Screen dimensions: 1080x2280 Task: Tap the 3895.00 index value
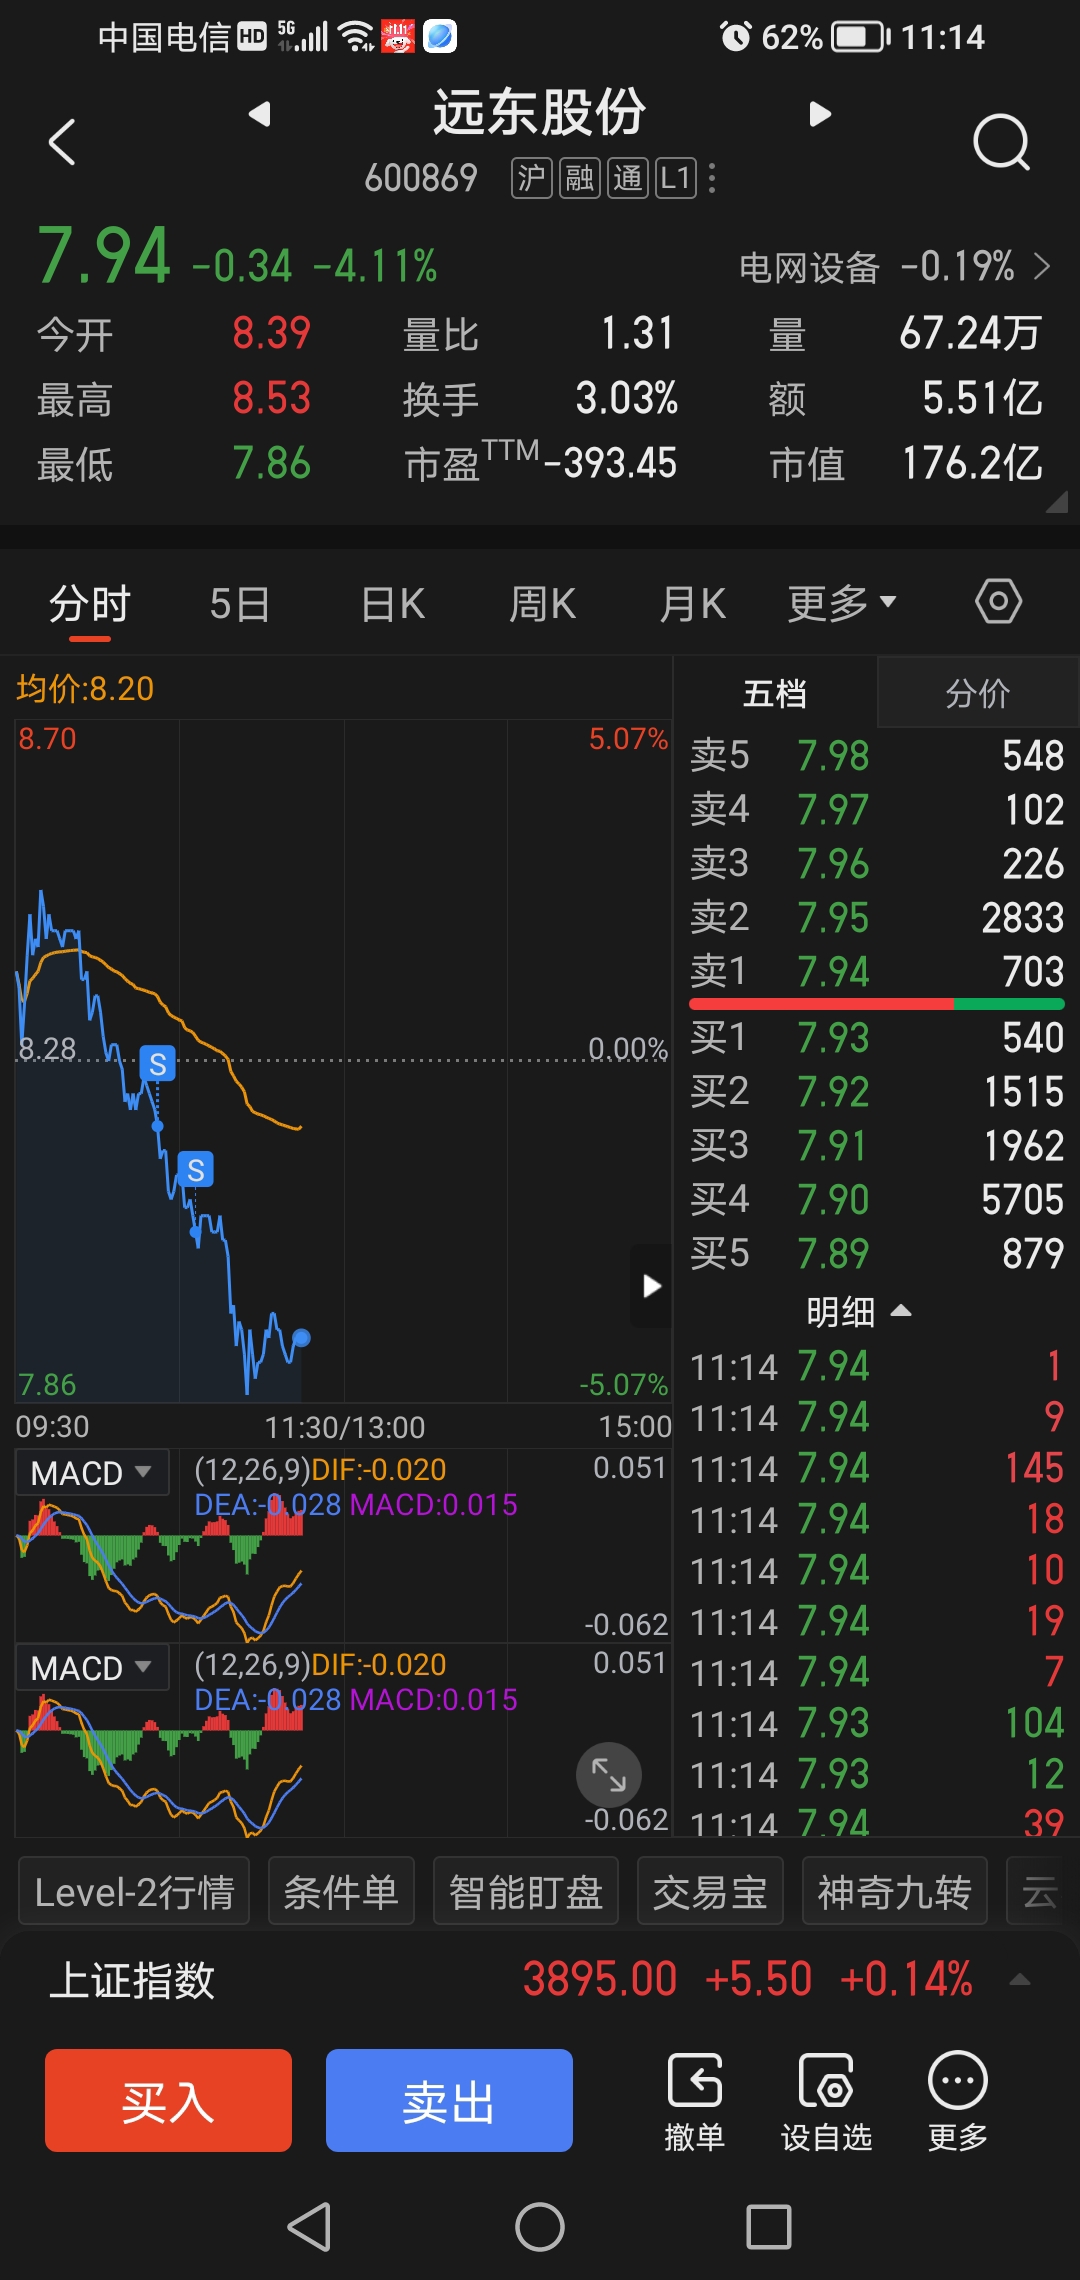pyautogui.click(x=600, y=1980)
